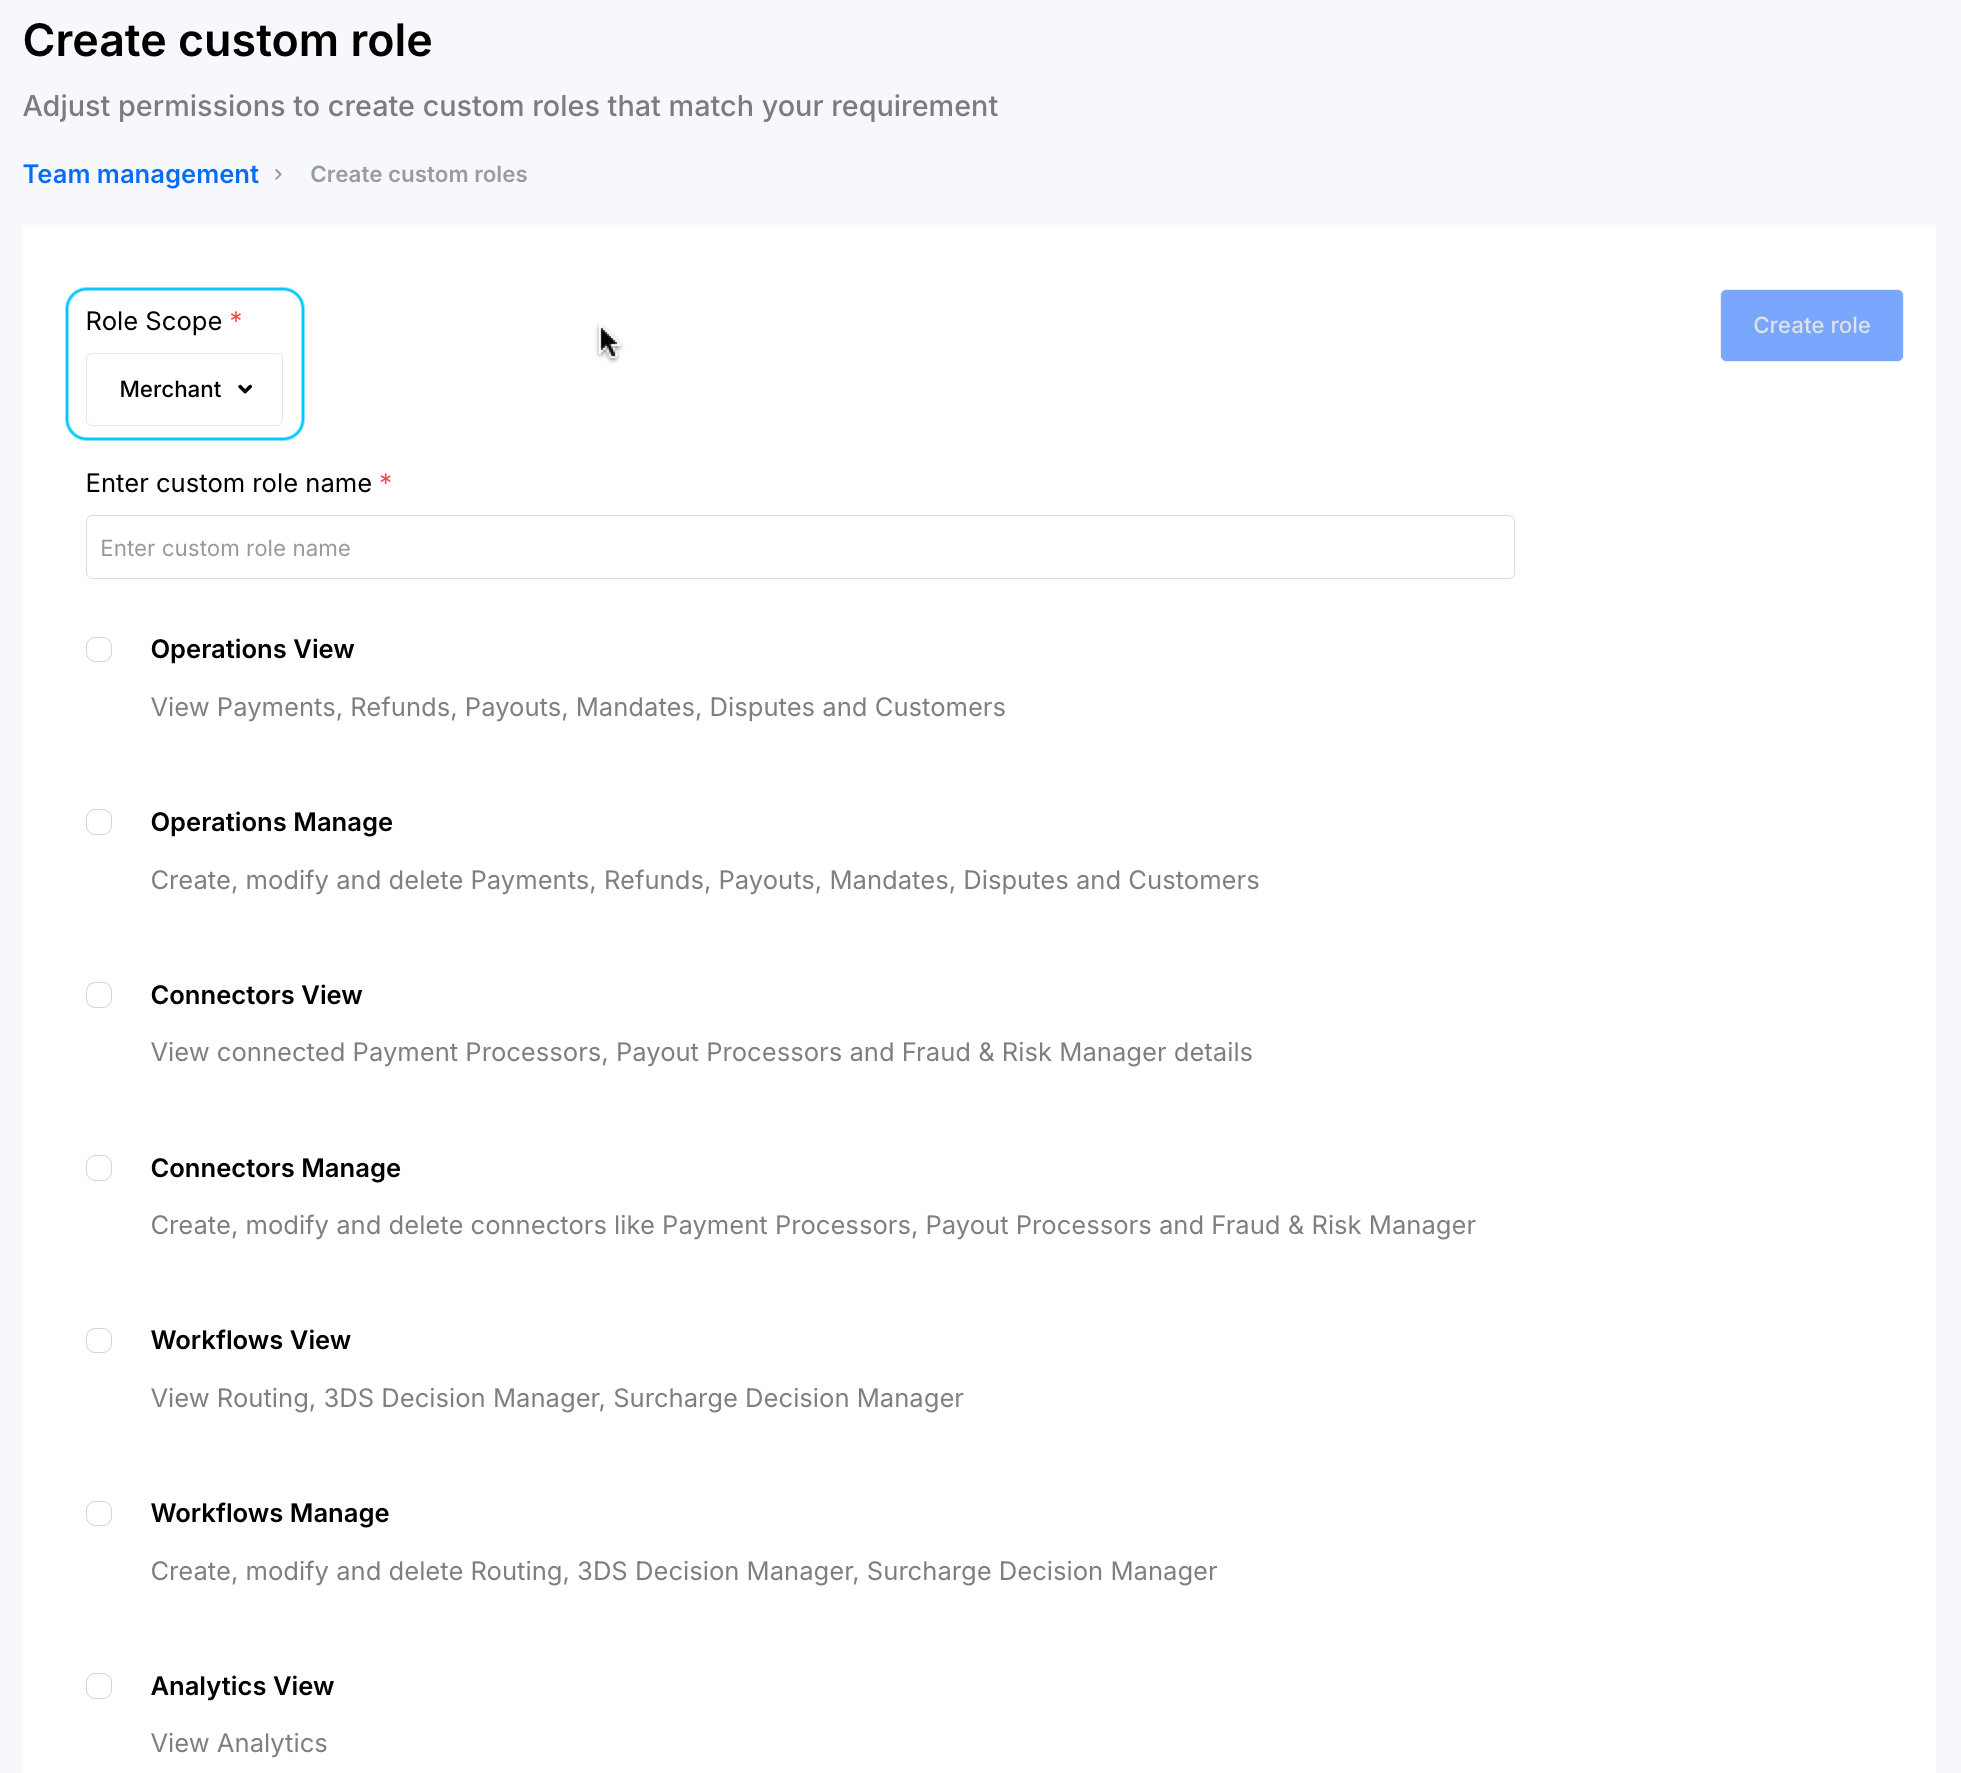This screenshot has width=1961, height=1773.
Task: Click the chevron arrow beside Merchant
Action: [x=245, y=389]
